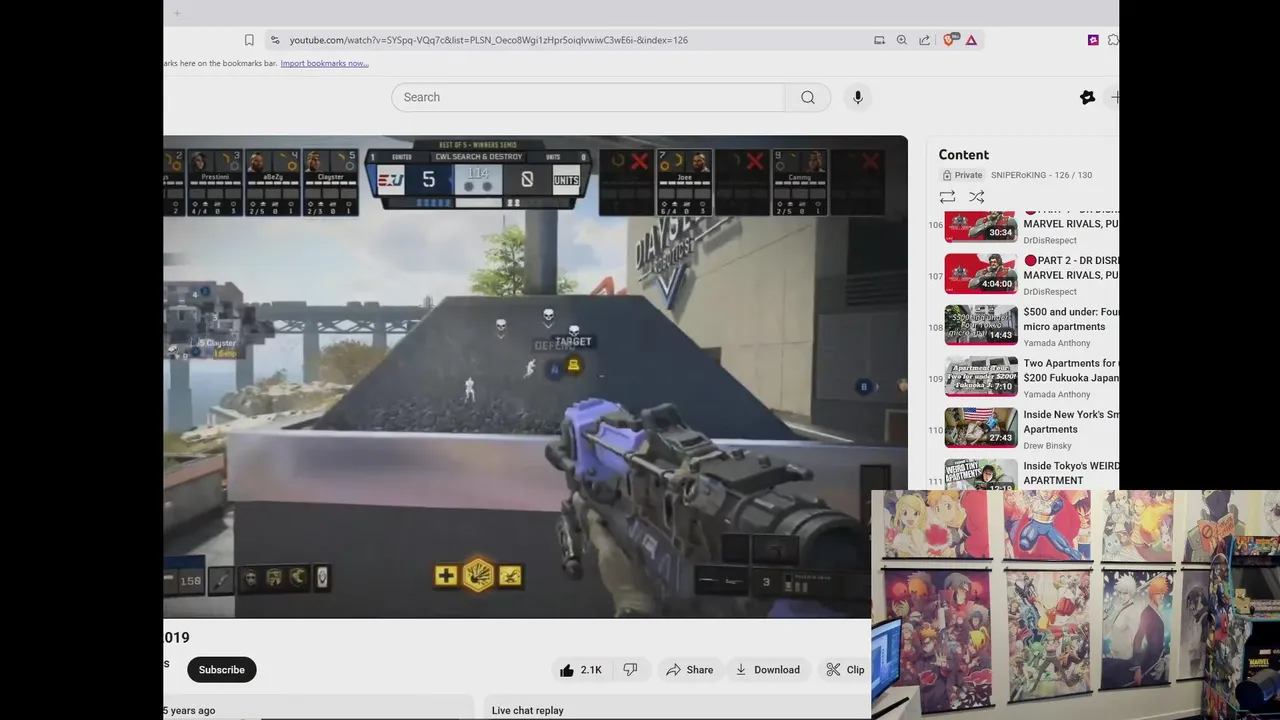Open the purple extension icon in toolbar
The height and width of the screenshot is (720, 1280).
[x=1093, y=40]
